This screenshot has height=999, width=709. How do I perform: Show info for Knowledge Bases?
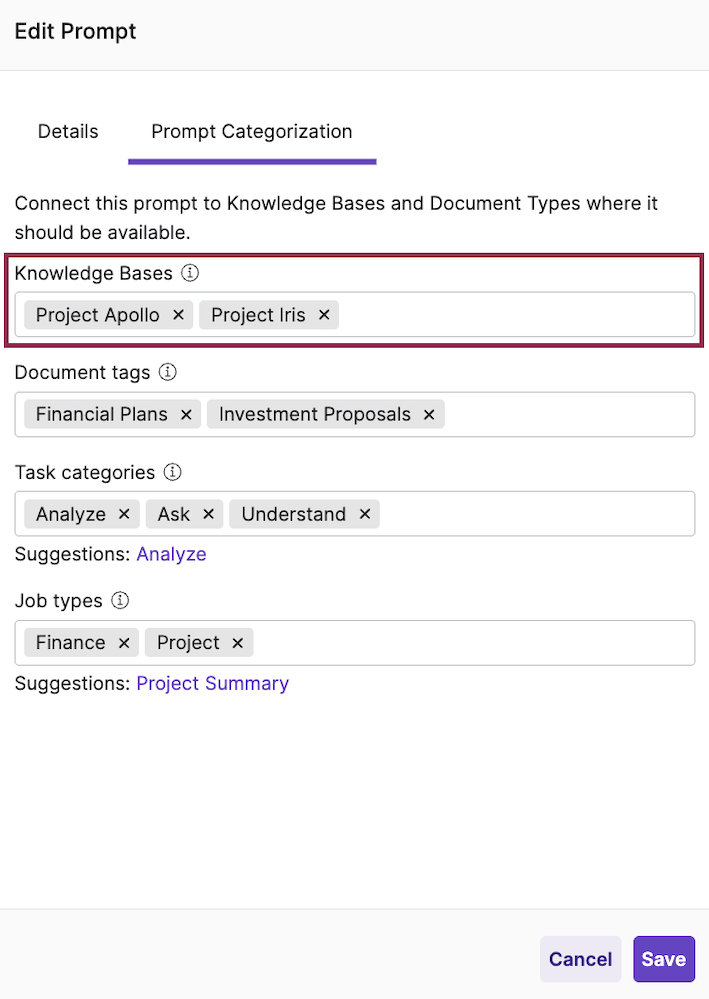point(190,273)
